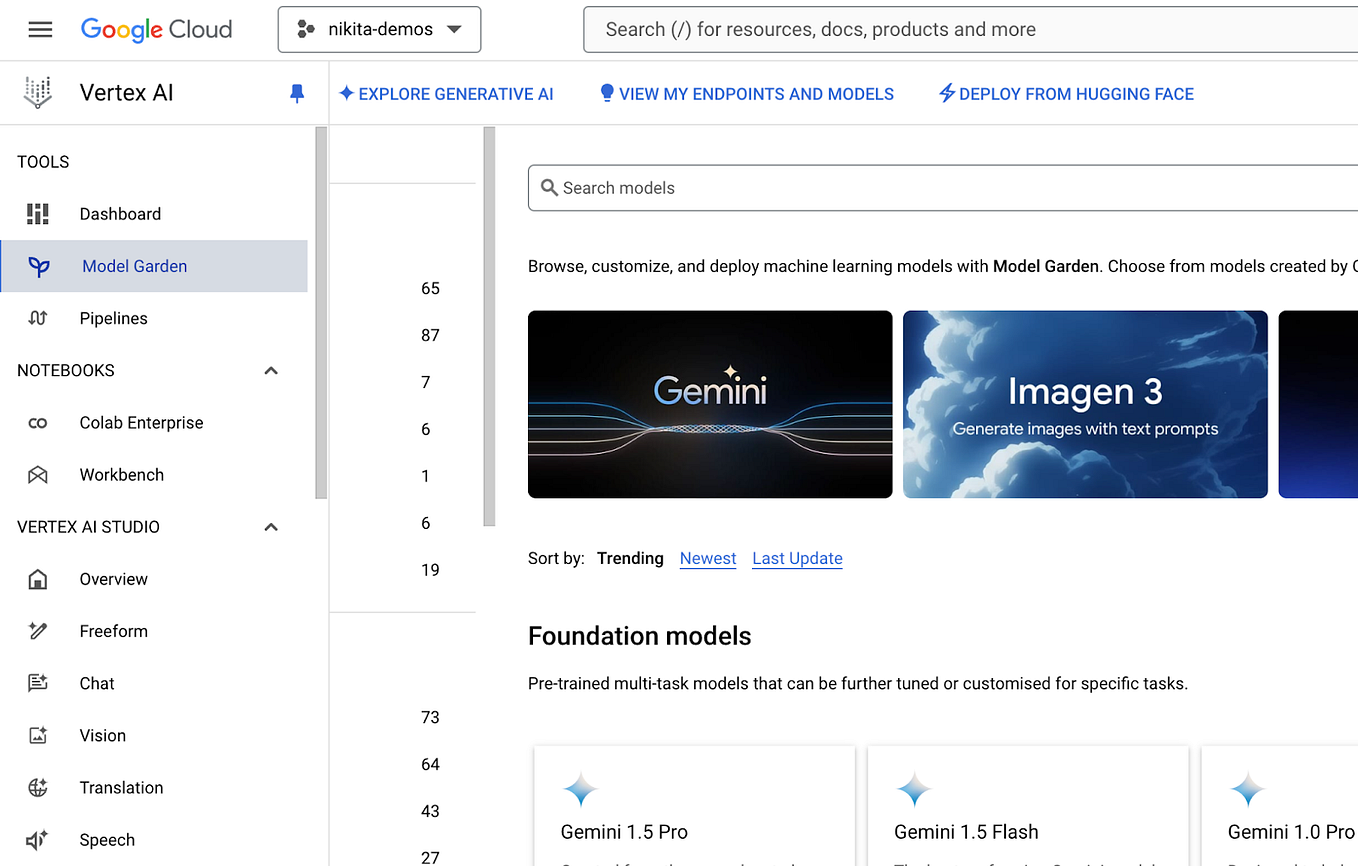Open Colab Enterprise notebooks
This screenshot has height=866, width=1358.
140,422
